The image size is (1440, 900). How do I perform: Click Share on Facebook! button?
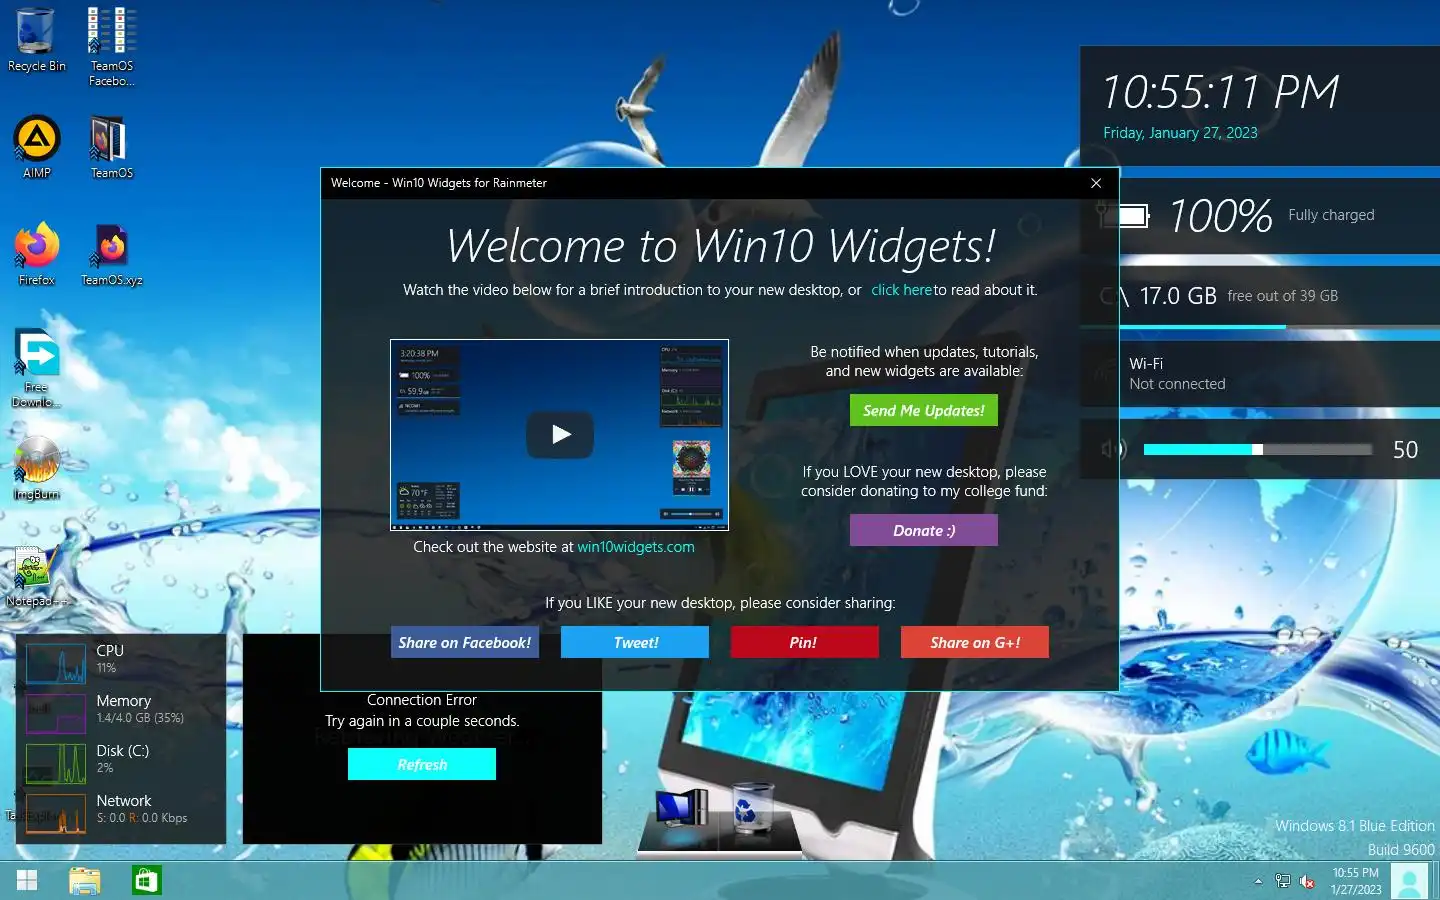tap(464, 642)
